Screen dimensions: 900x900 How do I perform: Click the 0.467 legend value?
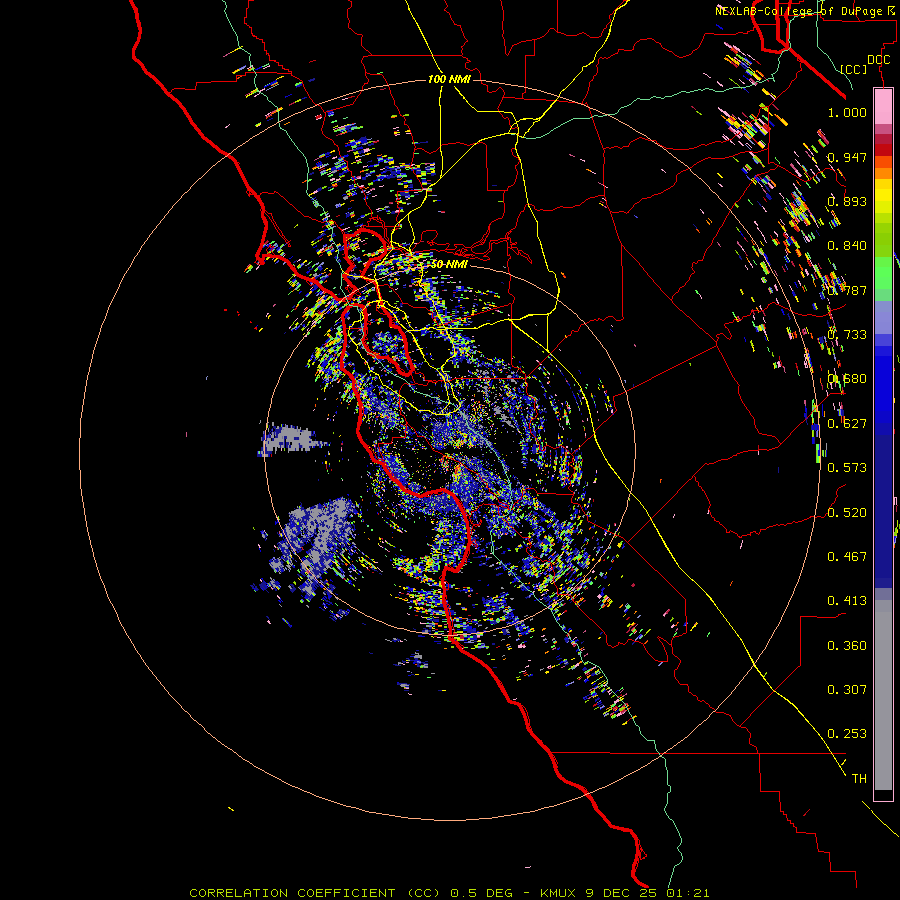click(847, 557)
